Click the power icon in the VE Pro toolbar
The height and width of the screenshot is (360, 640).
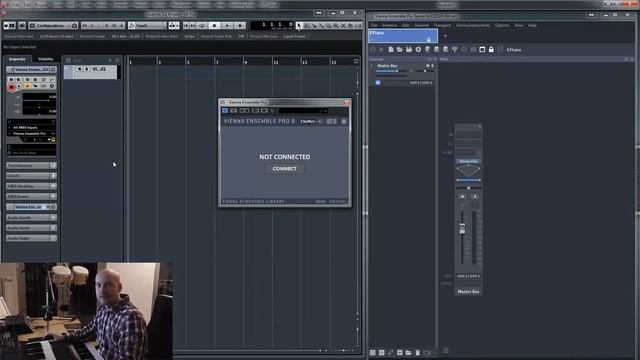pos(372,49)
